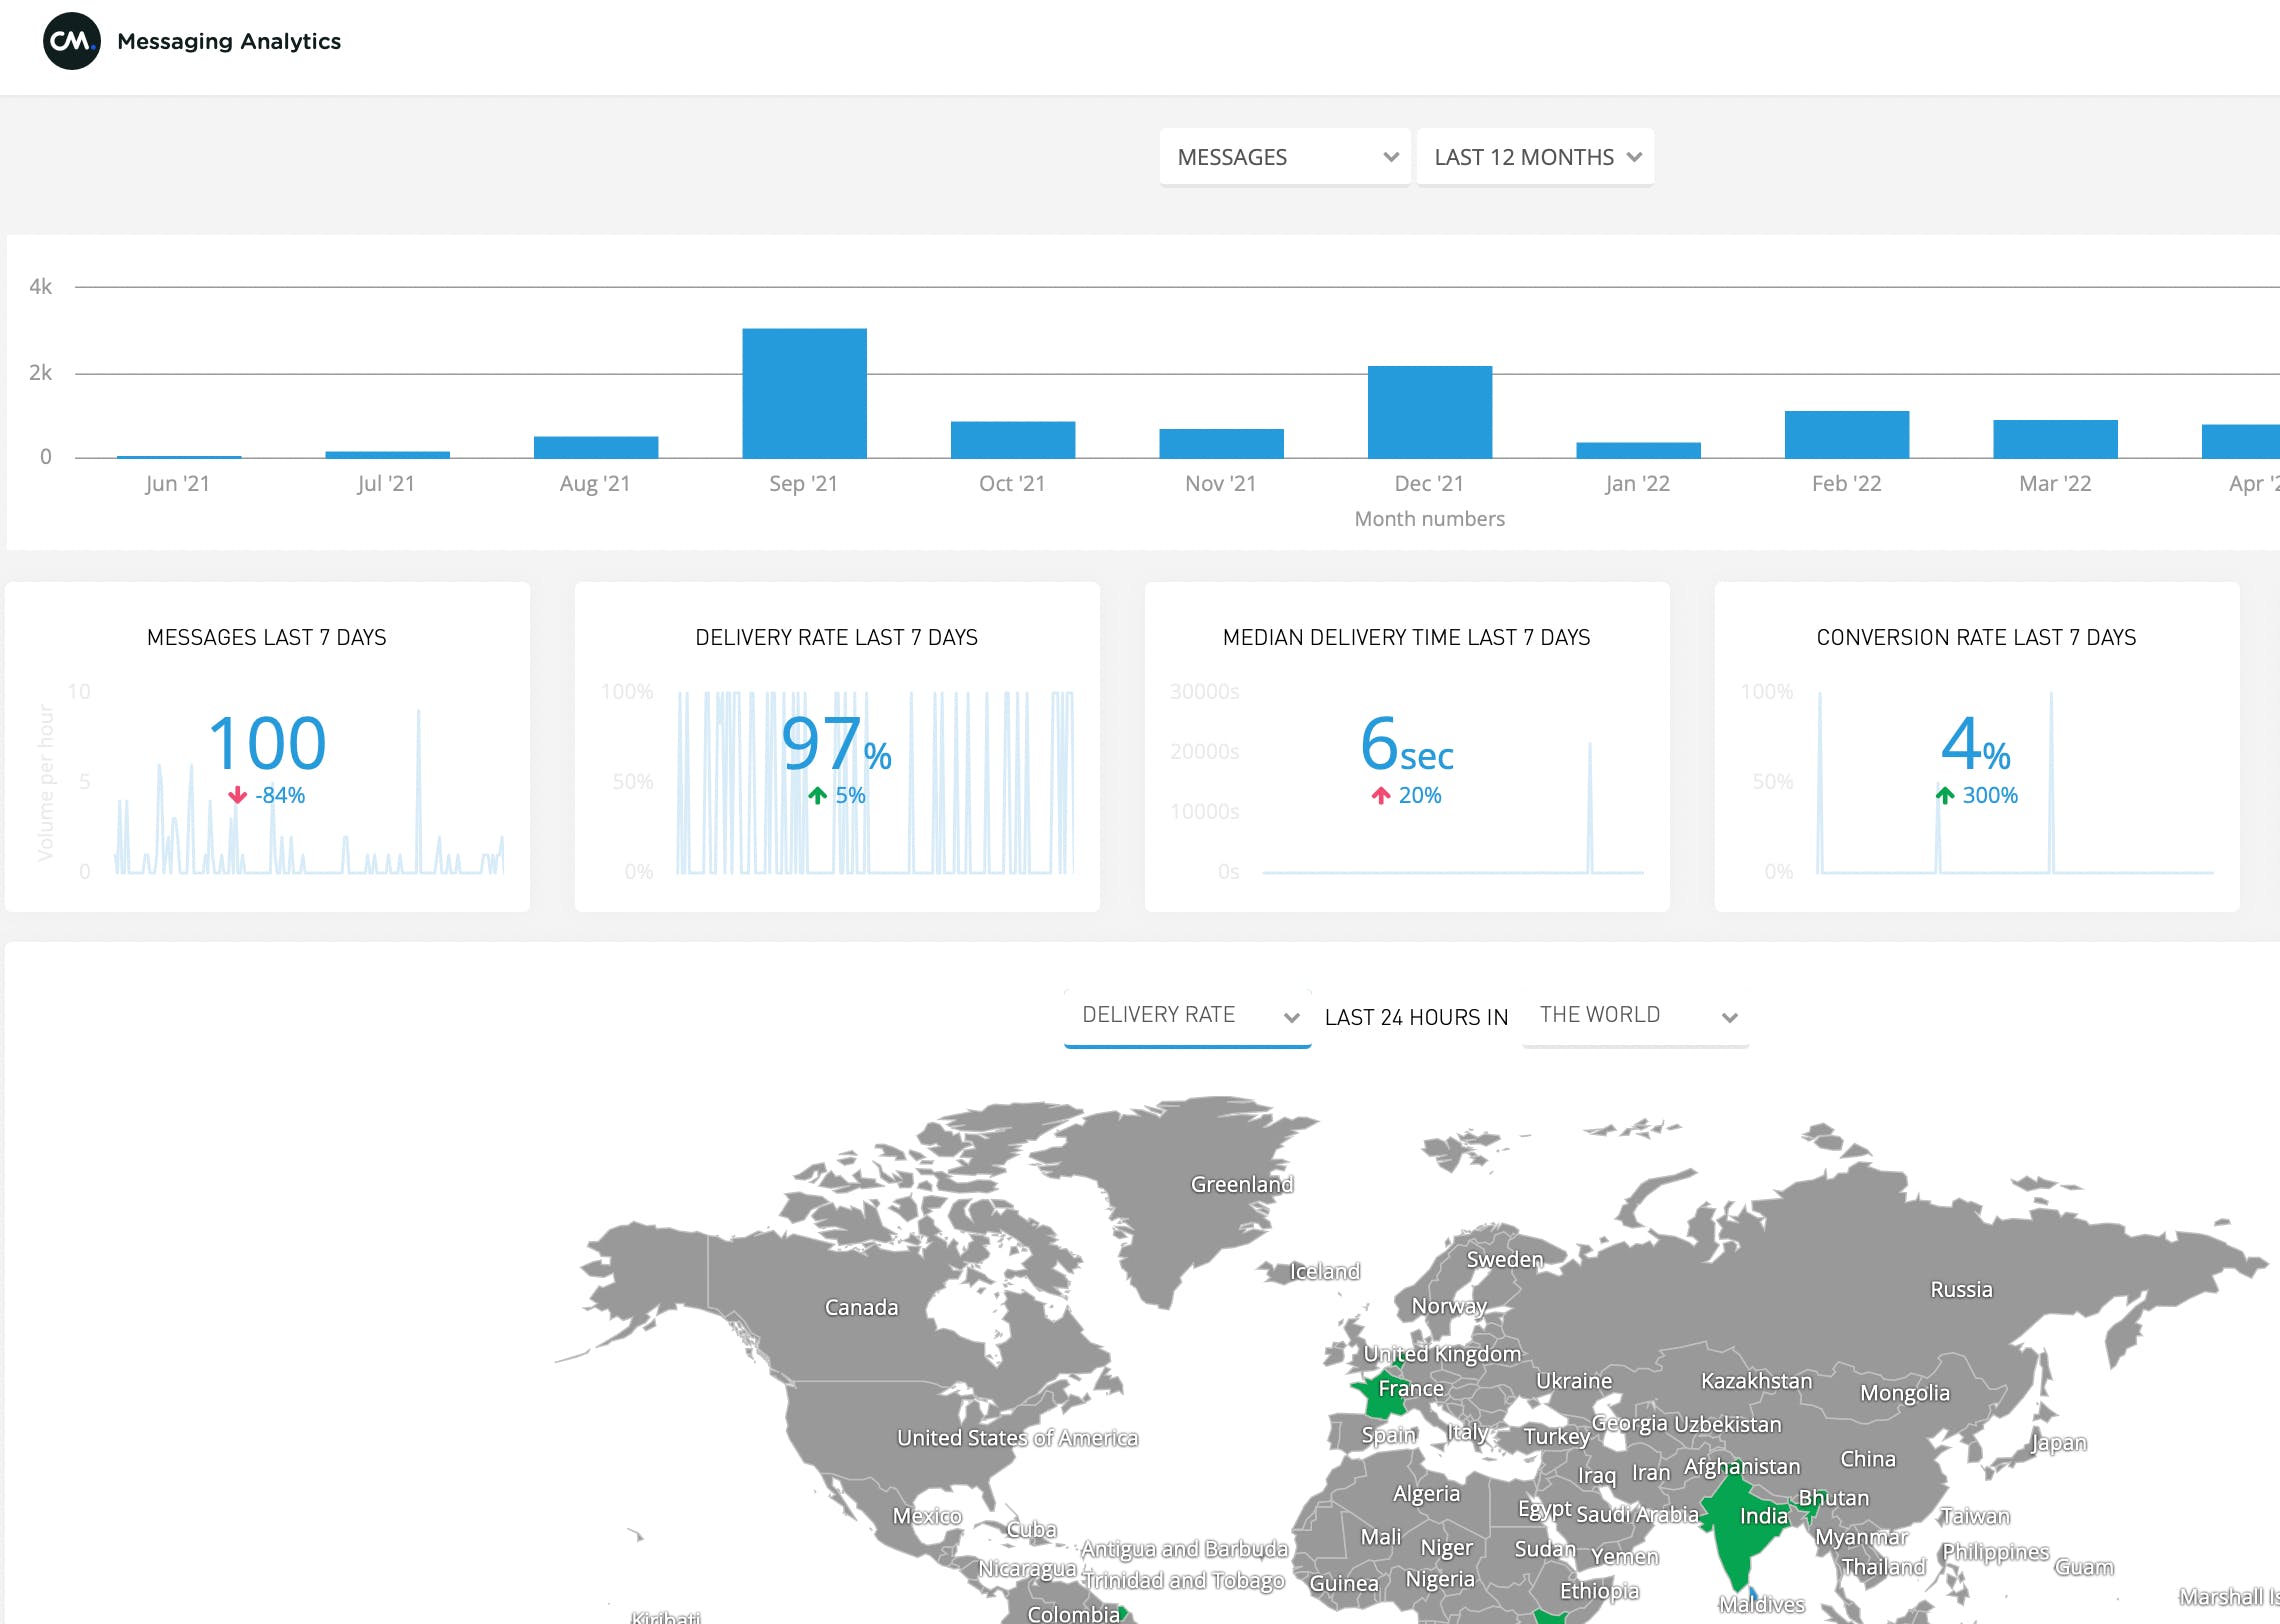Open the MESSAGES dropdown
The image size is (2280, 1624).
1284,157
